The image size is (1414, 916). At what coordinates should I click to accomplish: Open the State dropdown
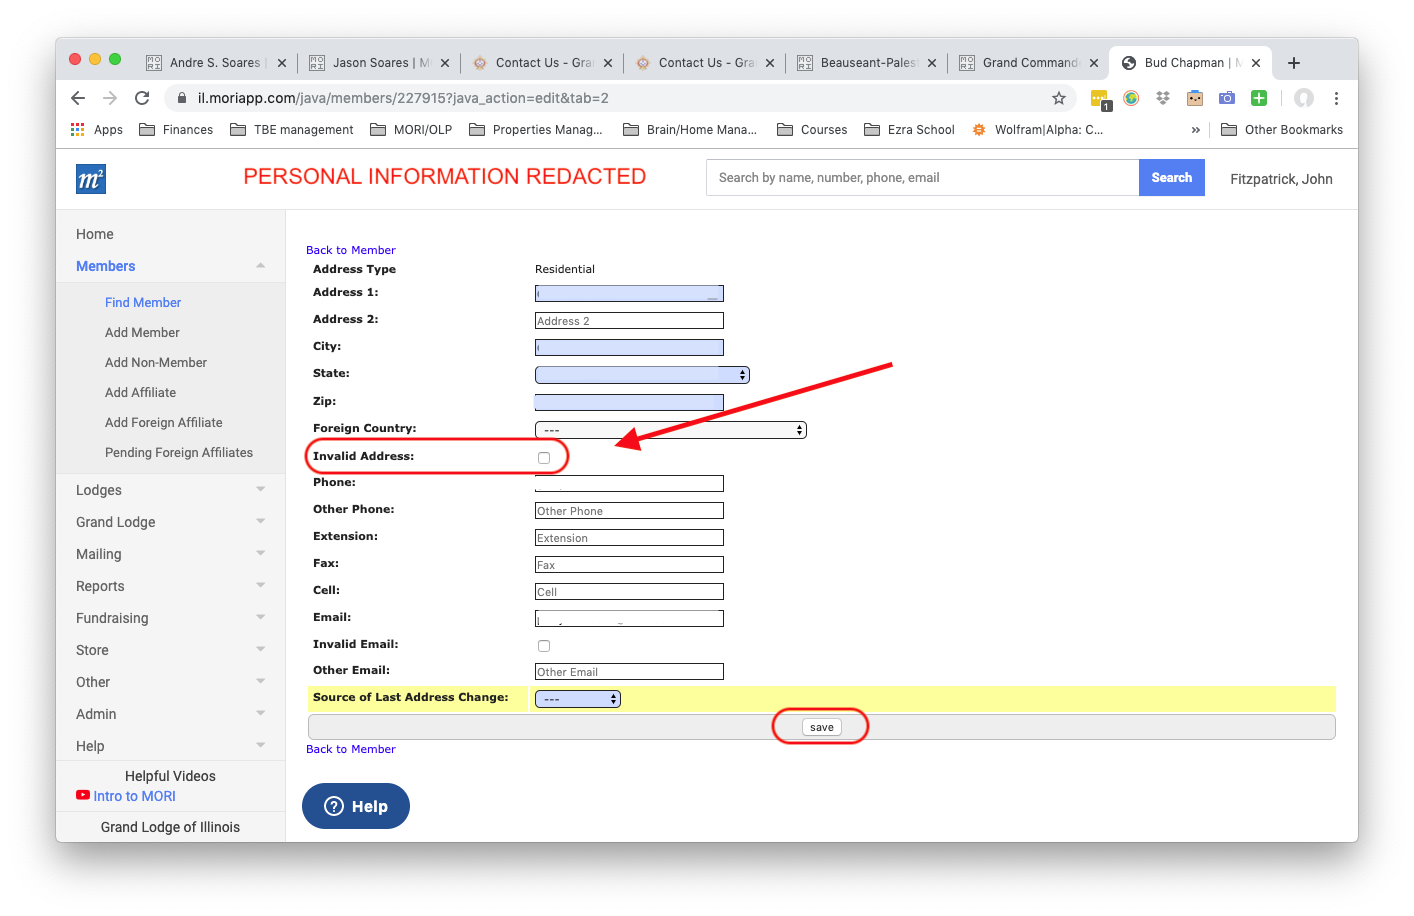point(642,375)
